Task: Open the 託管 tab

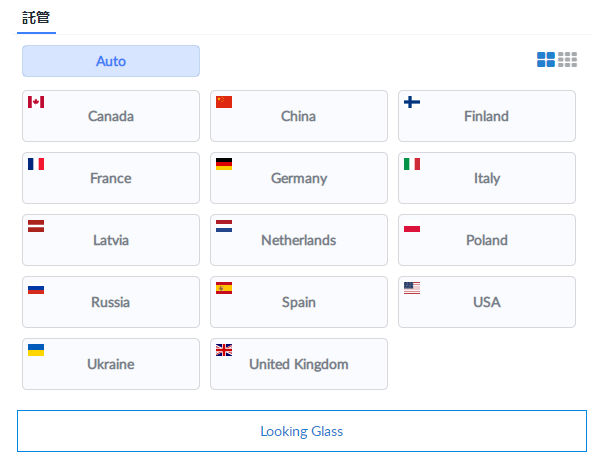Action: click(x=36, y=18)
